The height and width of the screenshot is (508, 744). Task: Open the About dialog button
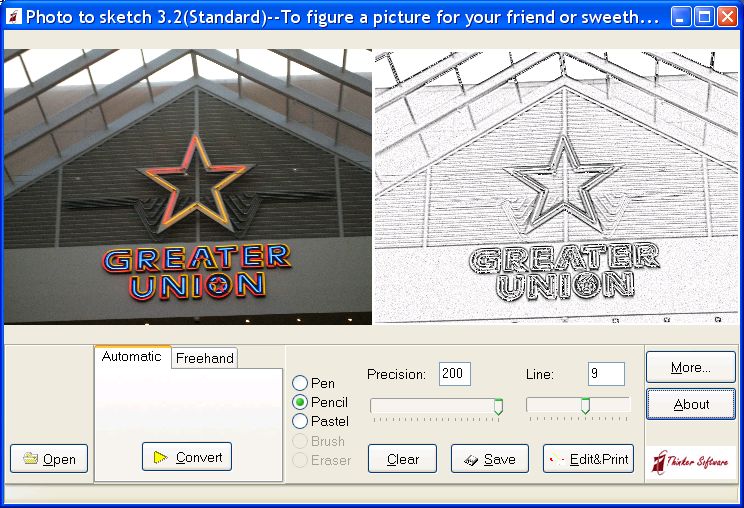pos(690,404)
